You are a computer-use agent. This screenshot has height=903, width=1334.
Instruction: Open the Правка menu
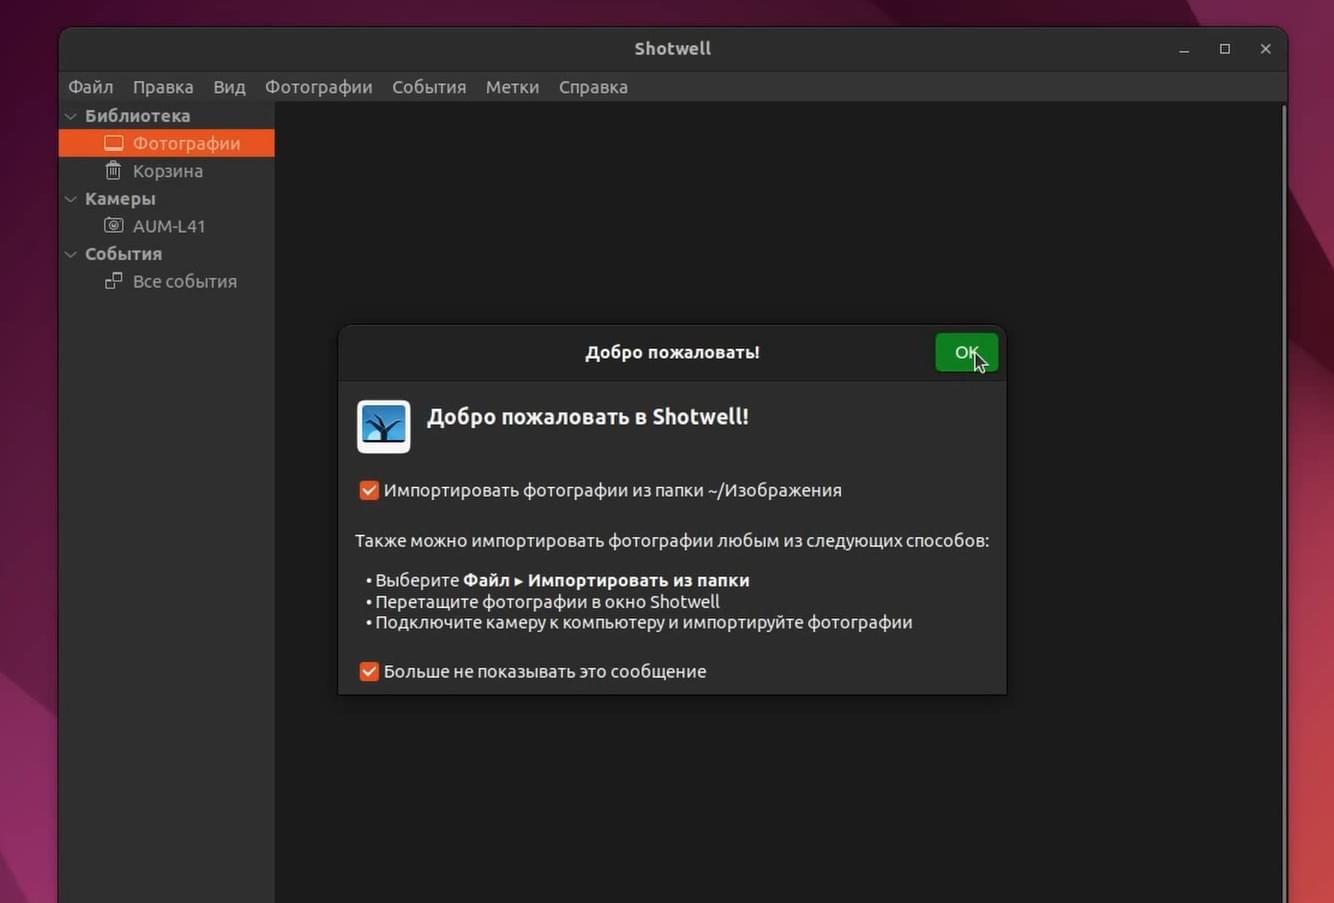[163, 87]
